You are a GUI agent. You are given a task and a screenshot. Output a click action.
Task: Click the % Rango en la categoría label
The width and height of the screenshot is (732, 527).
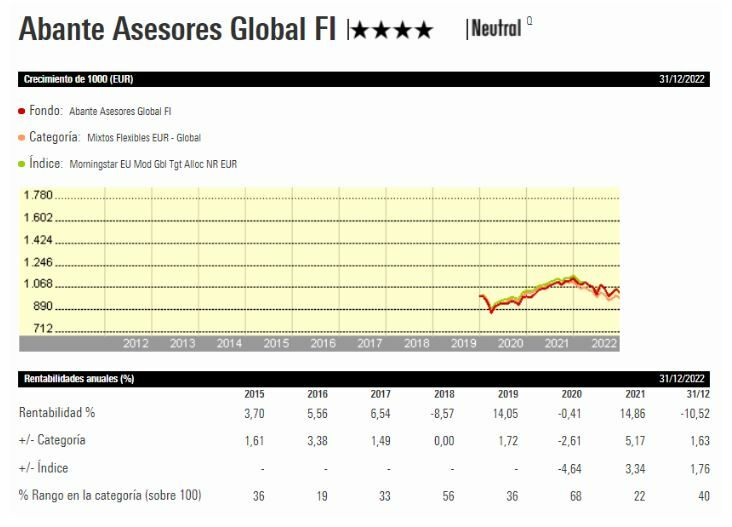pyautogui.click(x=111, y=496)
